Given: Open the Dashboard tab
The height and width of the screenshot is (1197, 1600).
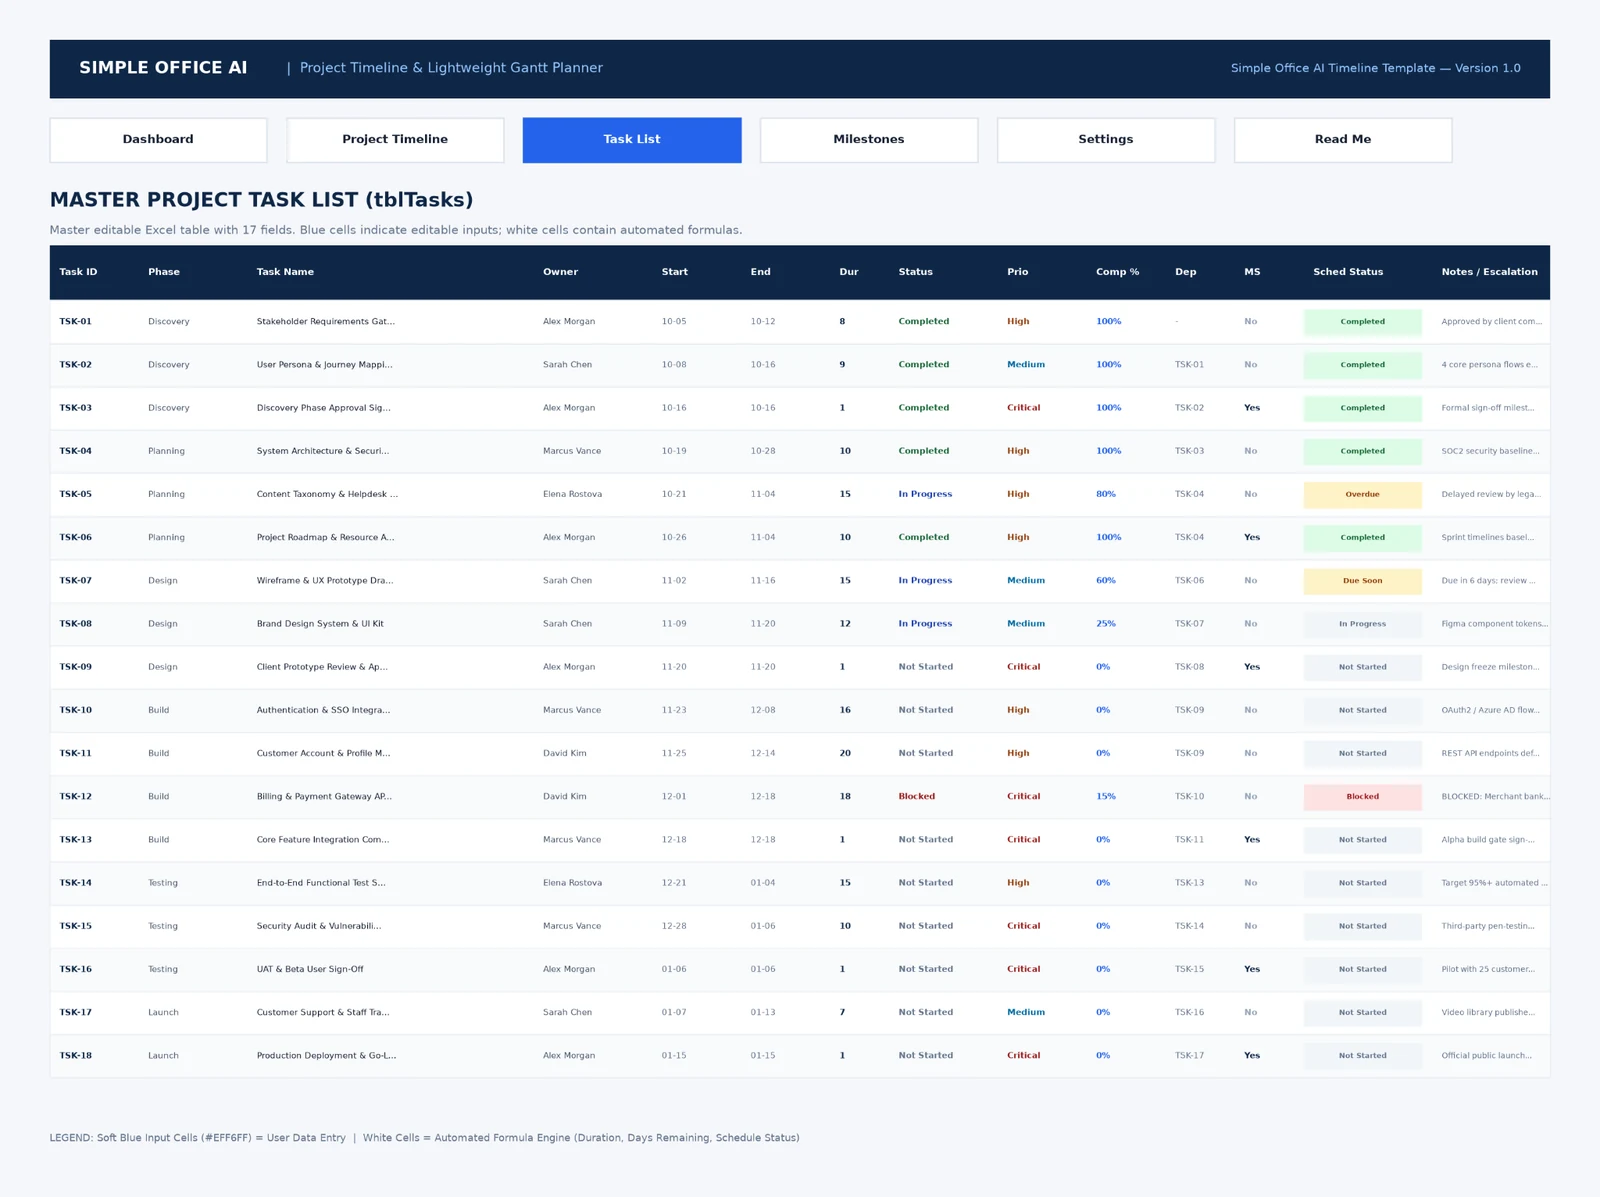Looking at the screenshot, I should click(158, 140).
